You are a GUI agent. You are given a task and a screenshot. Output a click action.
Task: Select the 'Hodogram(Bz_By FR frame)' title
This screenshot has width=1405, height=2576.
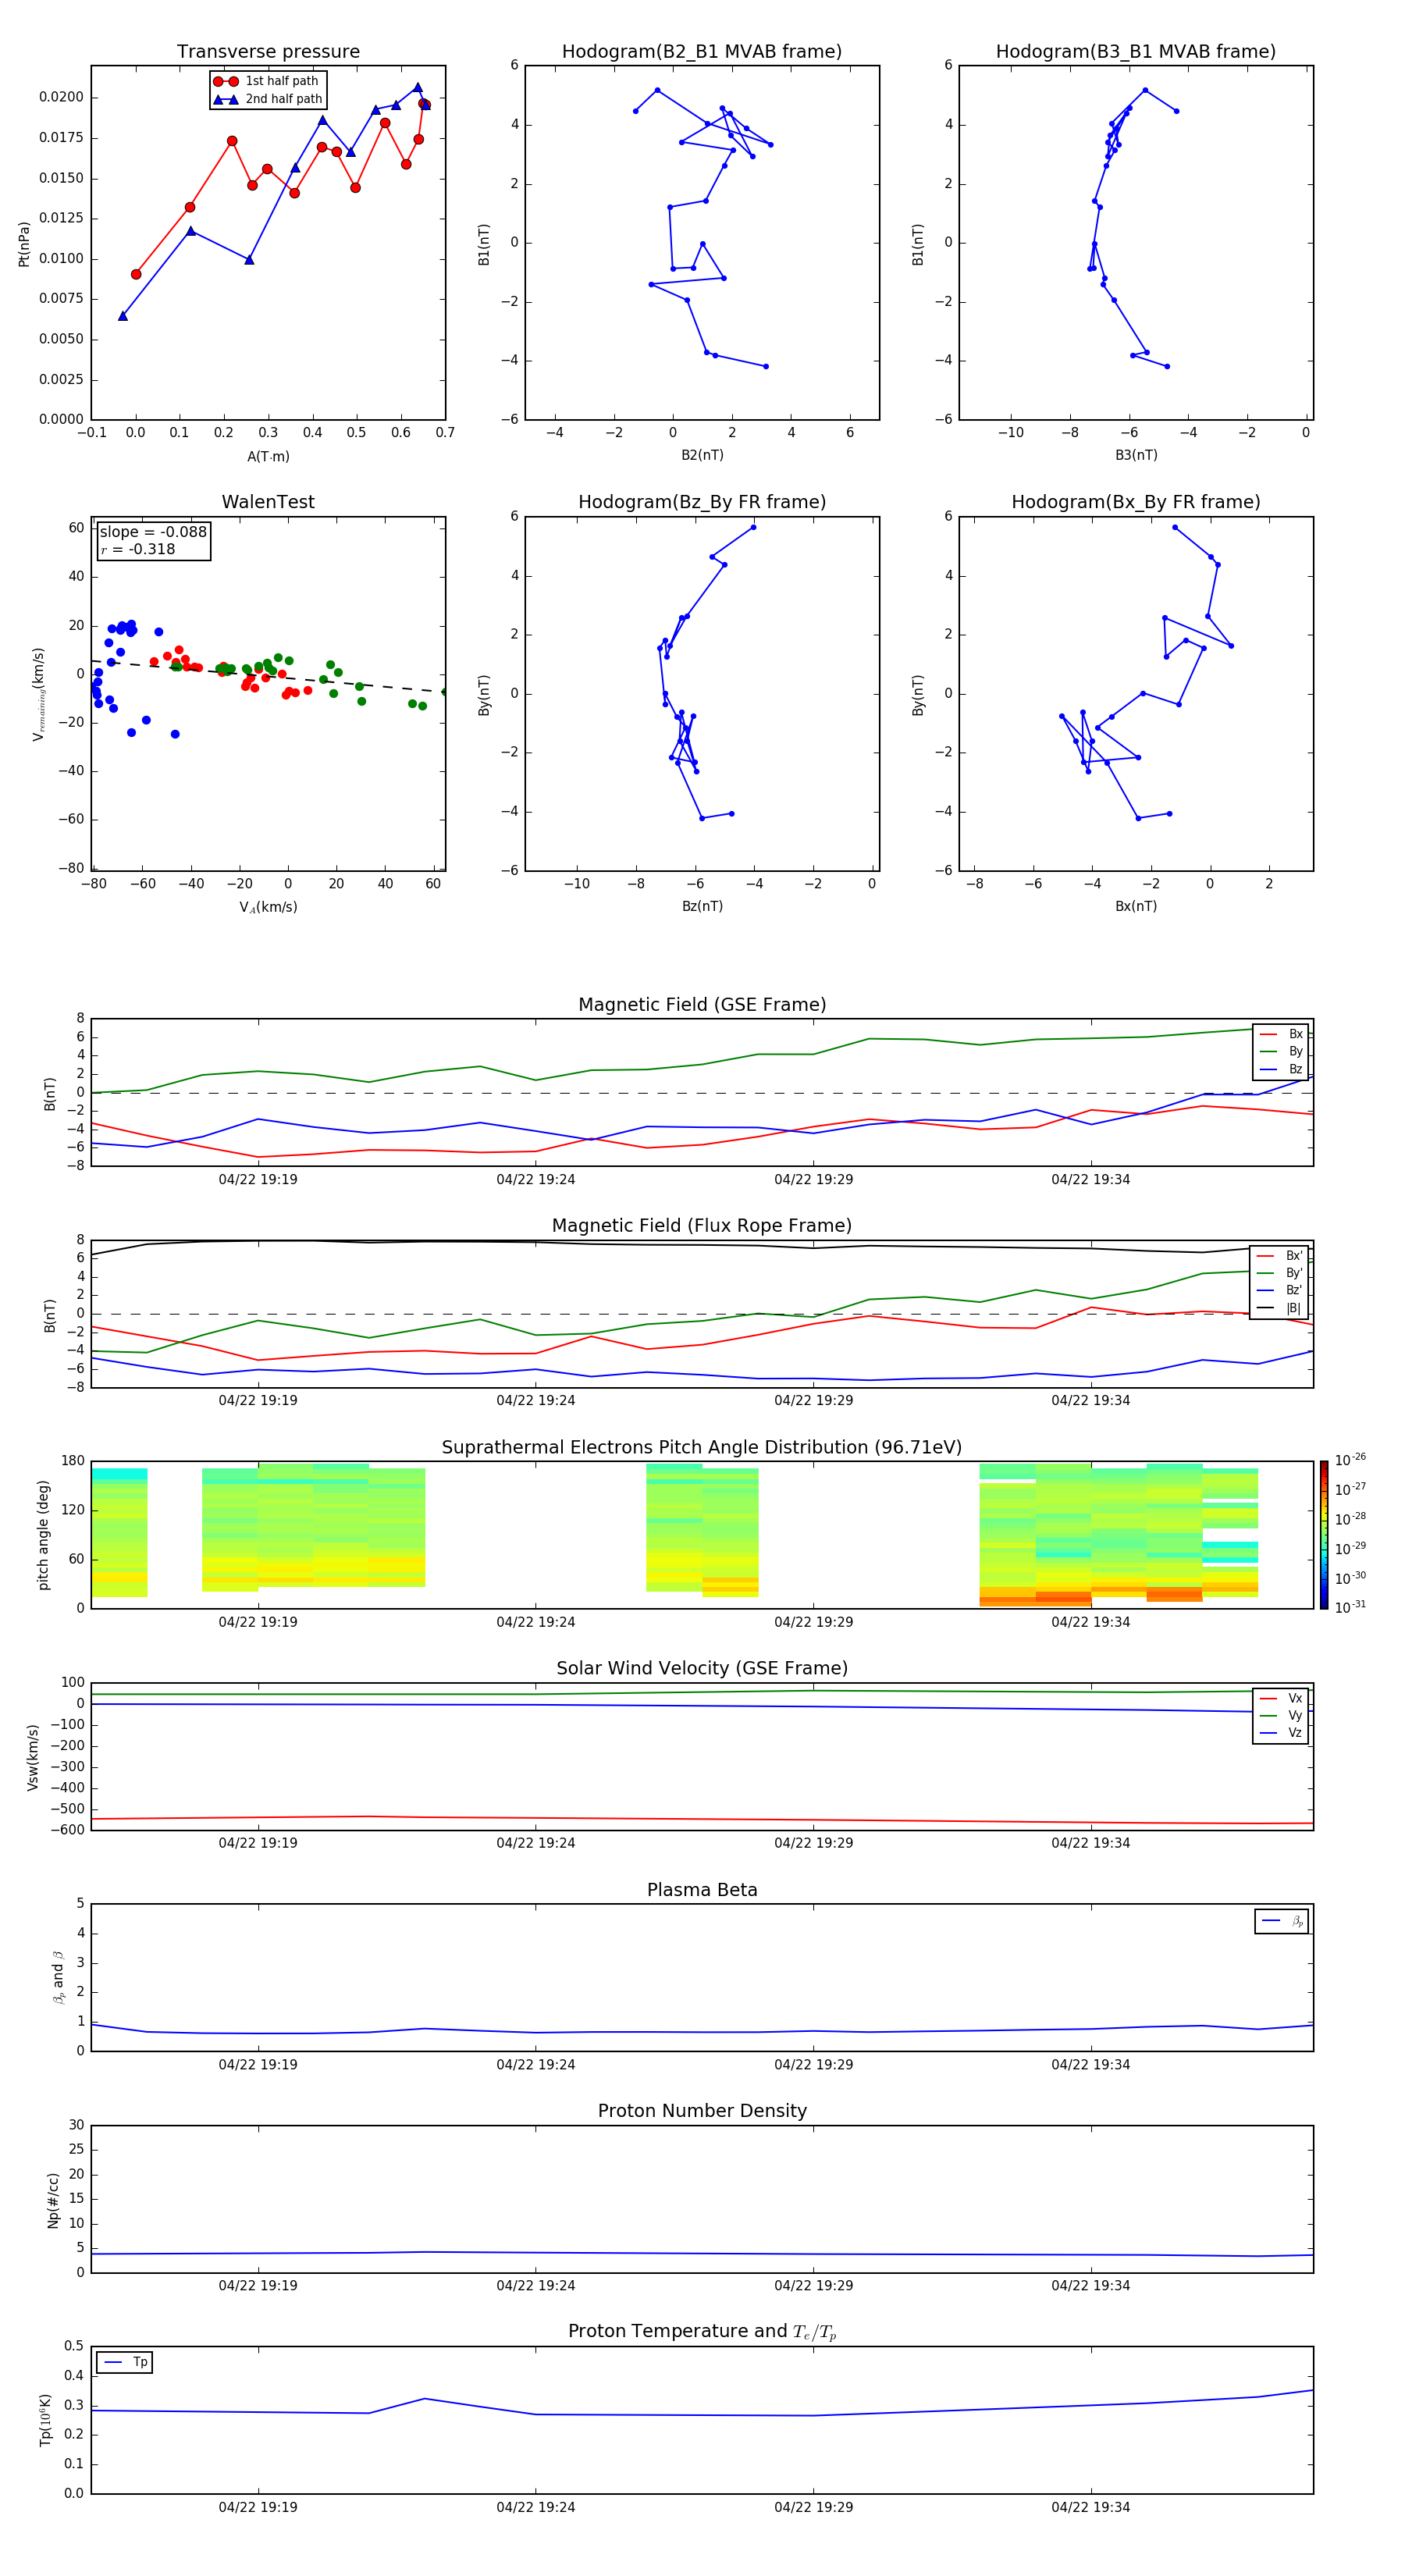(x=702, y=502)
